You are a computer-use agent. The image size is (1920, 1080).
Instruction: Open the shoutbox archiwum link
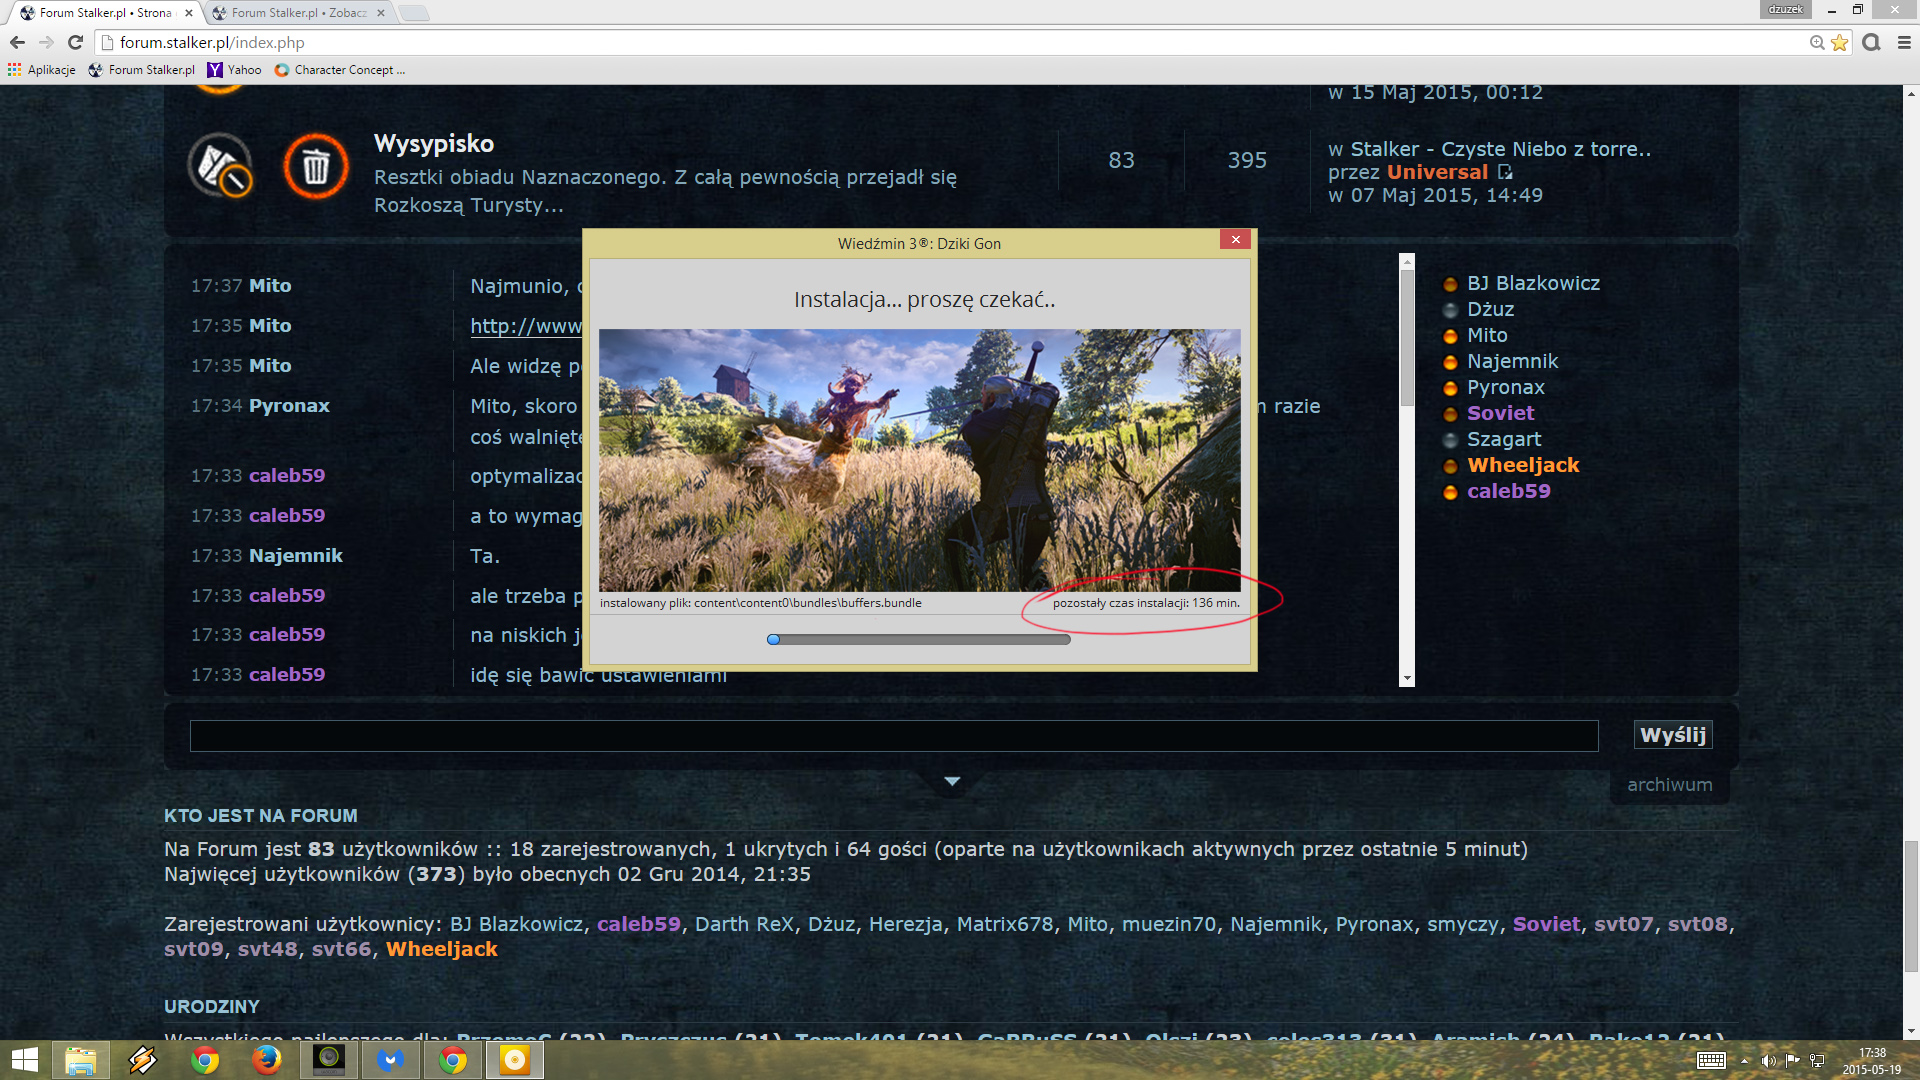tap(1669, 785)
